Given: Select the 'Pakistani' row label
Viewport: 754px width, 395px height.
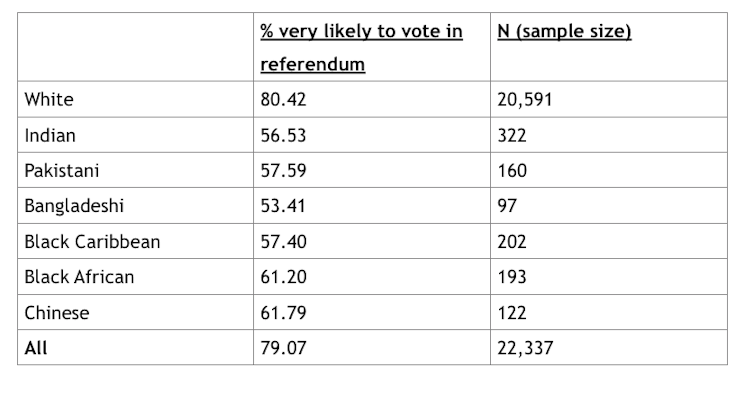Looking at the screenshot, I should click(62, 170).
